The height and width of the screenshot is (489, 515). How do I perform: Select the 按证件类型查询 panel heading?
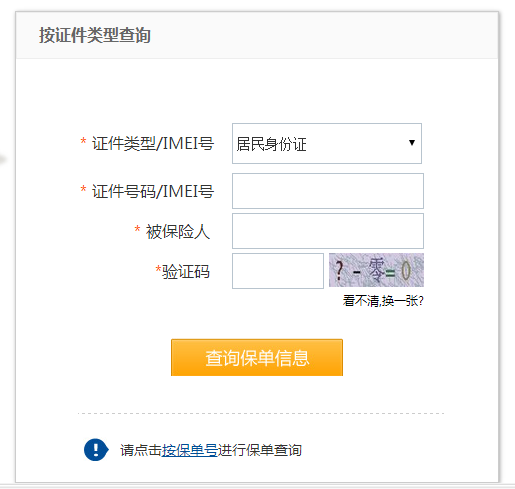point(95,35)
